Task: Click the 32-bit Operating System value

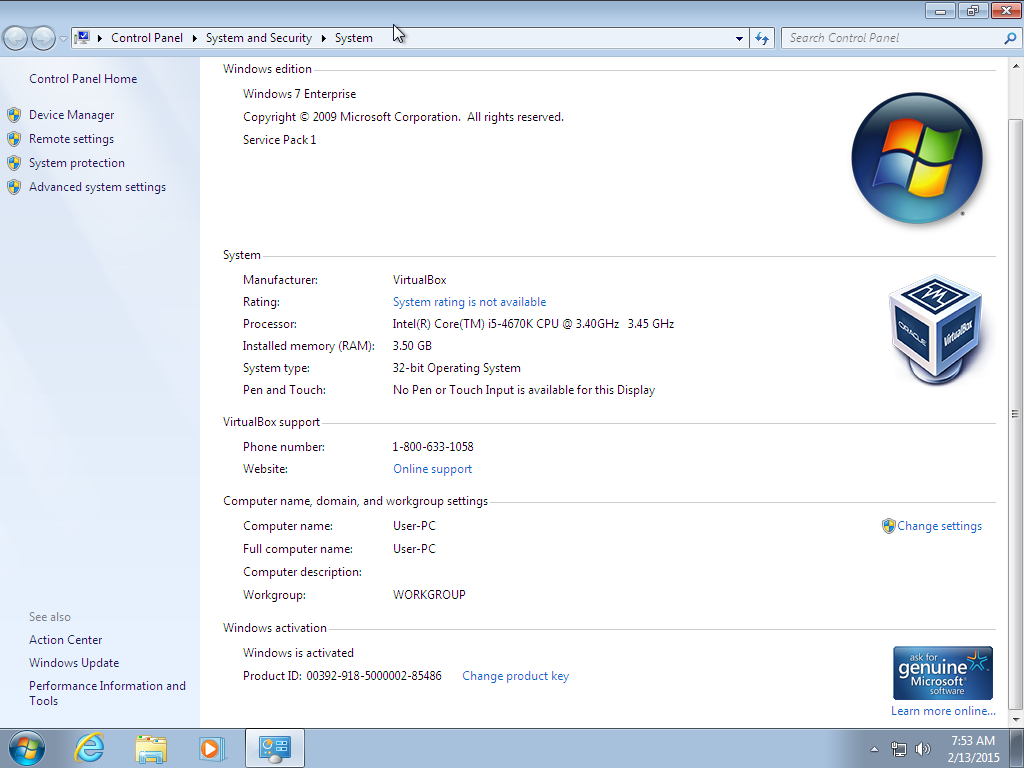Action: pyautogui.click(x=456, y=368)
